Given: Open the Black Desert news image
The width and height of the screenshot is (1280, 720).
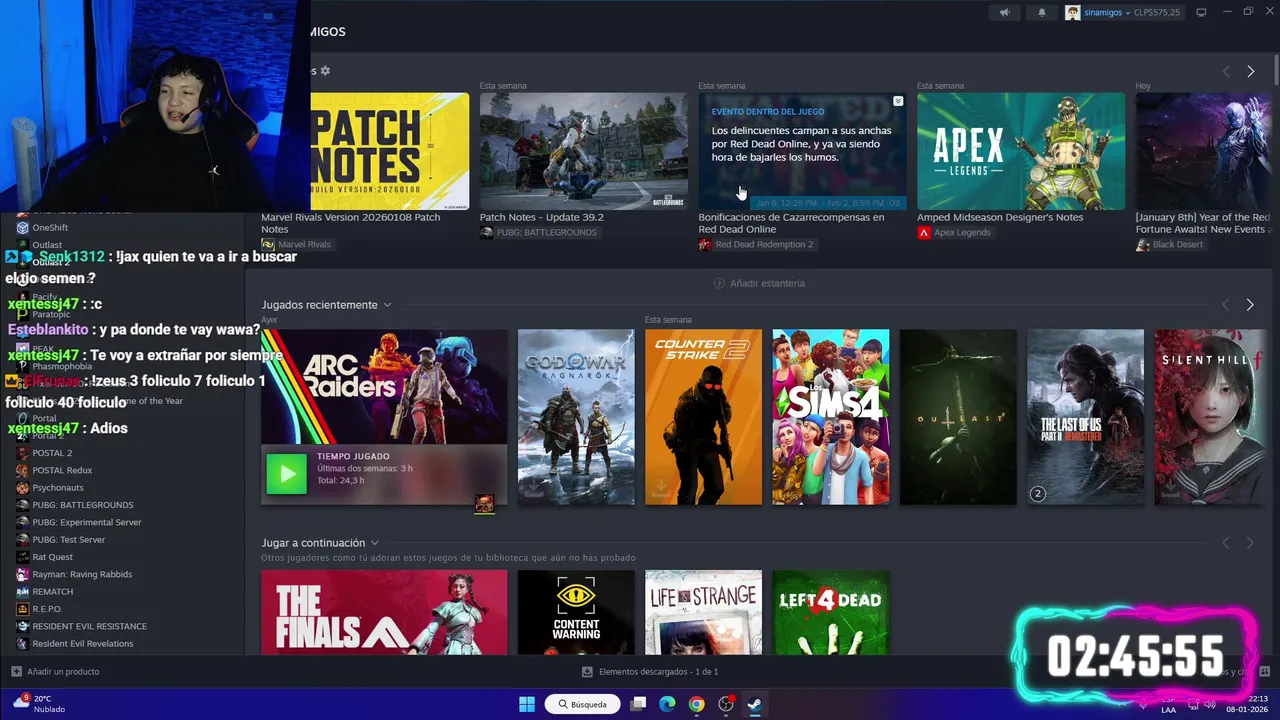Looking at the screenshot, I should (x=1203, y=151).
